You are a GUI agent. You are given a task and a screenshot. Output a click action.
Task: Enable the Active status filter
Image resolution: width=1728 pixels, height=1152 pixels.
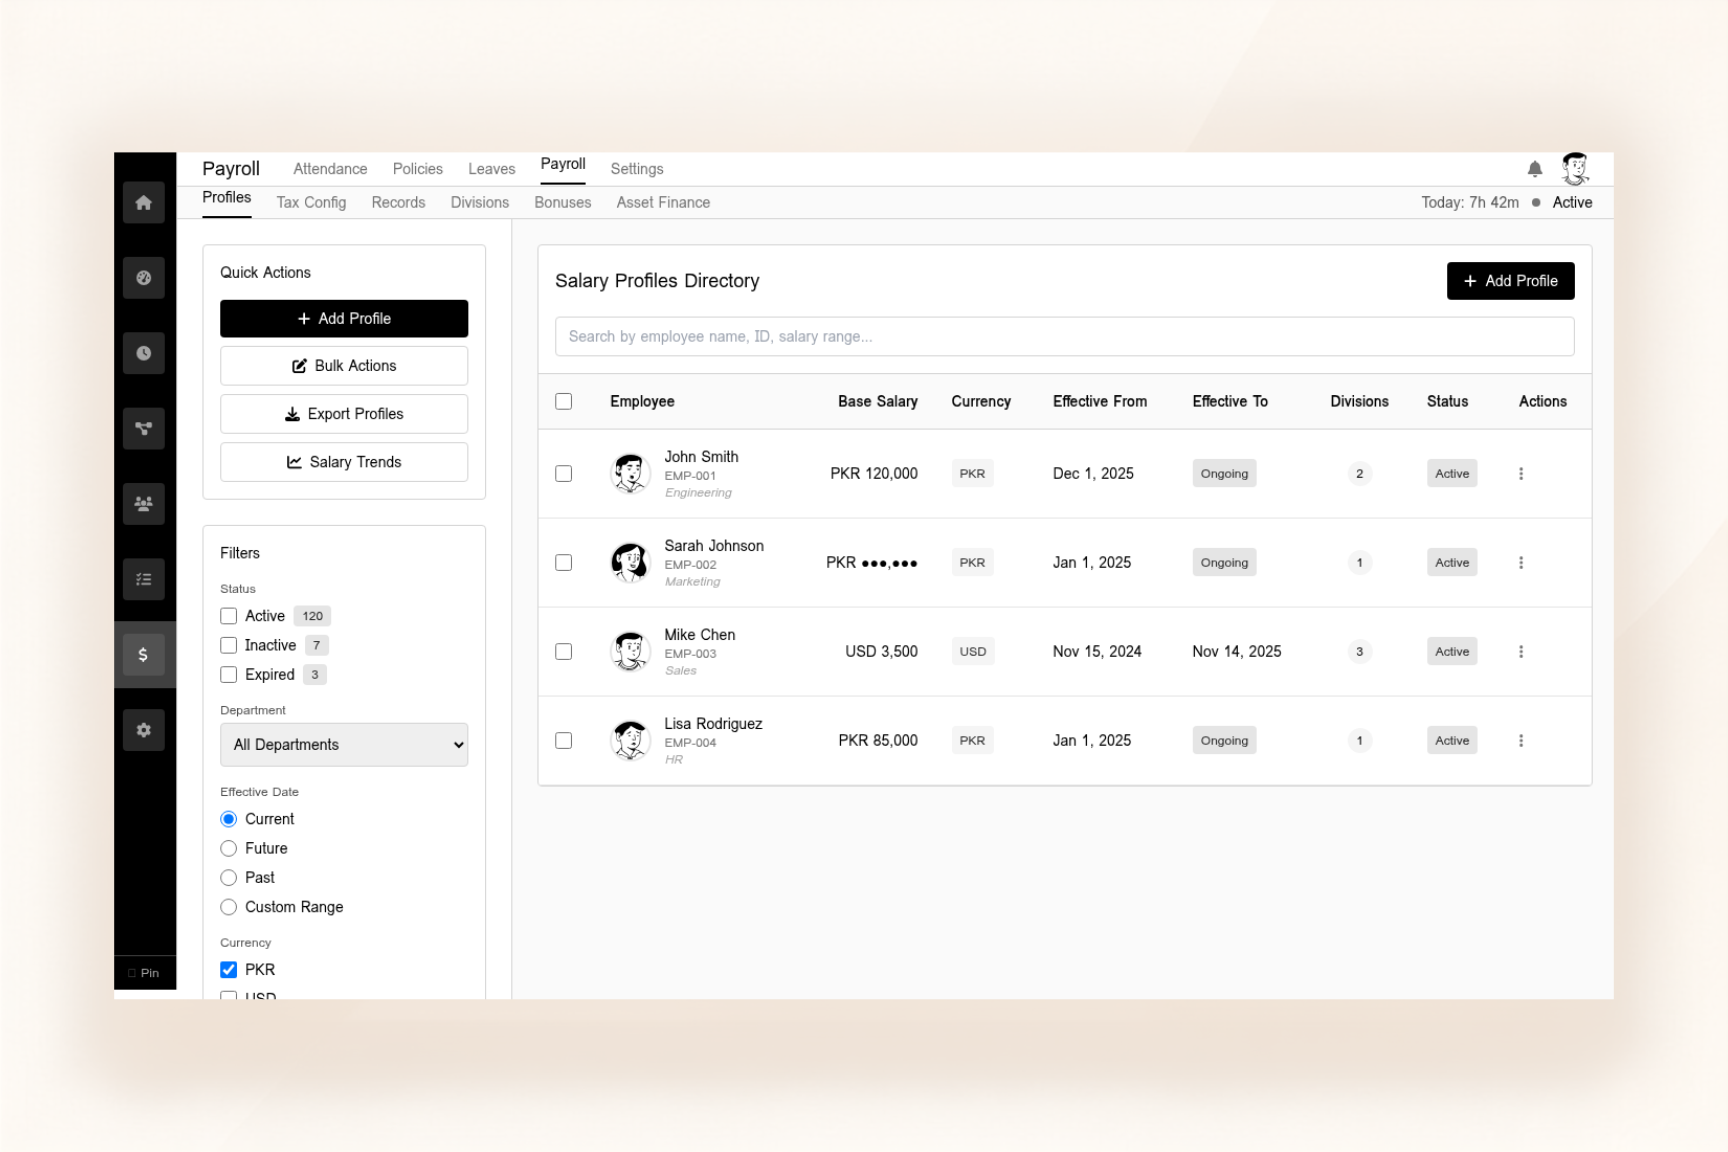tap(229, 616)
